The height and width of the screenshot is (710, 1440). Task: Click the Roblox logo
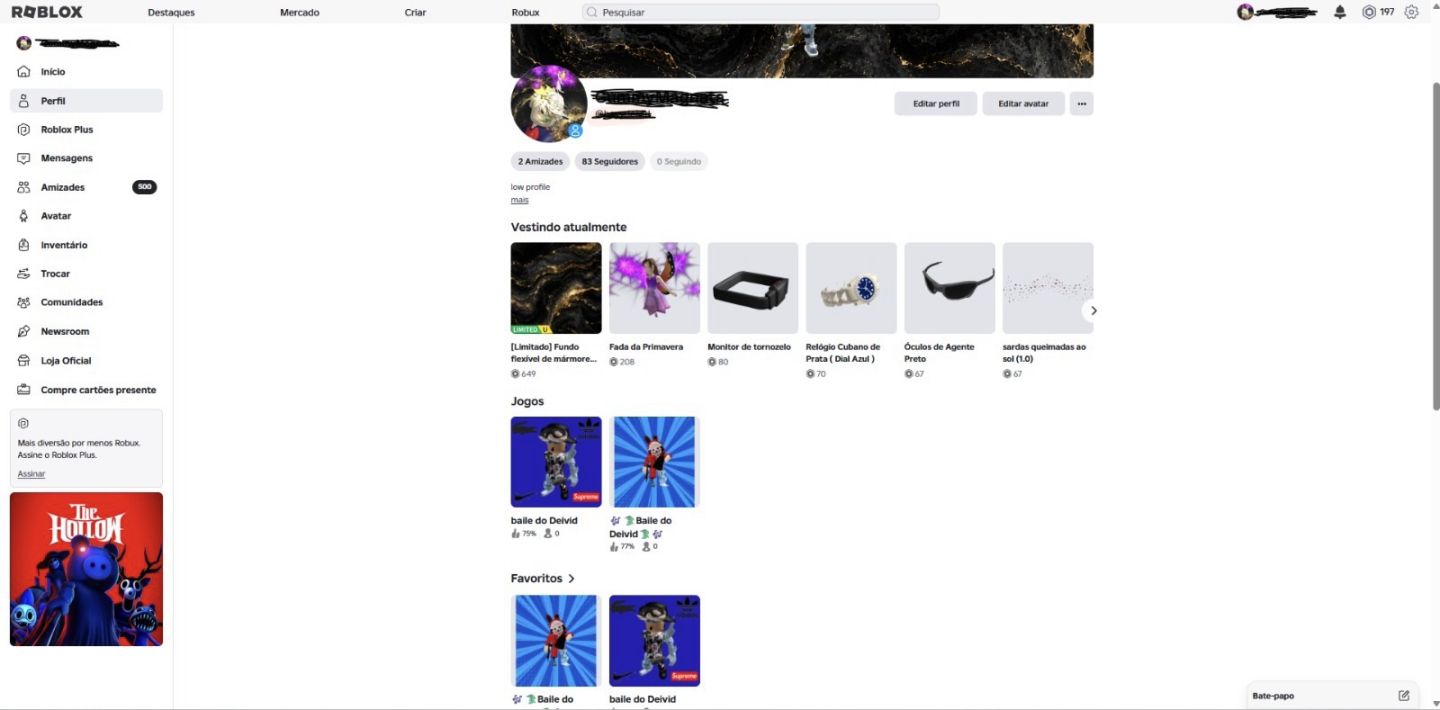[47, 12]
